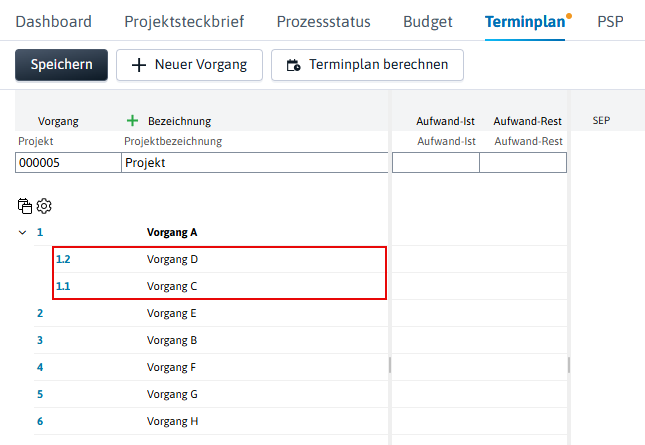Screen dimensions: 645x445
Task: Click the calendar icon in Terminplan berechnen
Action: point(293,65)
